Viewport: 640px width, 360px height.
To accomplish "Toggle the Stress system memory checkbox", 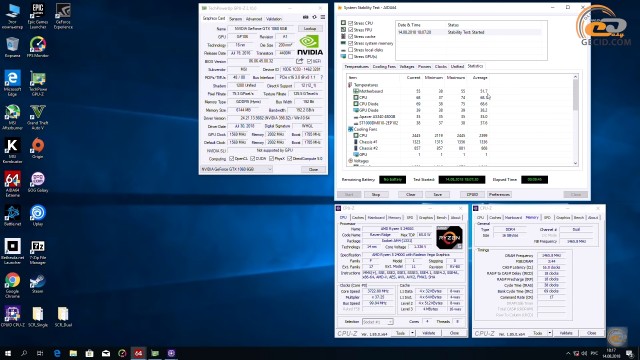I will tap(351, 43).
